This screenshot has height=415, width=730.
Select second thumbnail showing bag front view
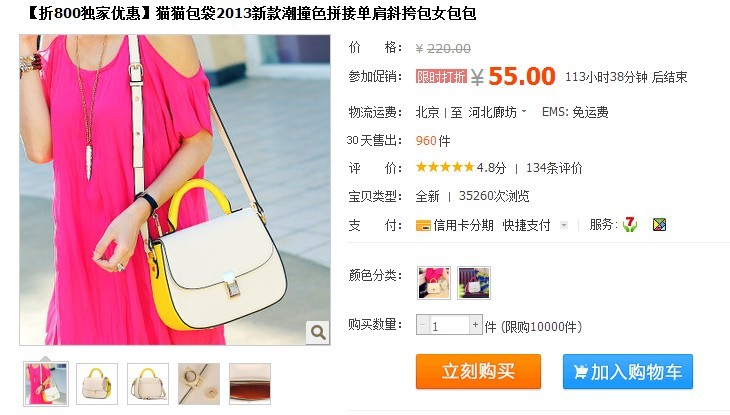(x=97, y=384)
